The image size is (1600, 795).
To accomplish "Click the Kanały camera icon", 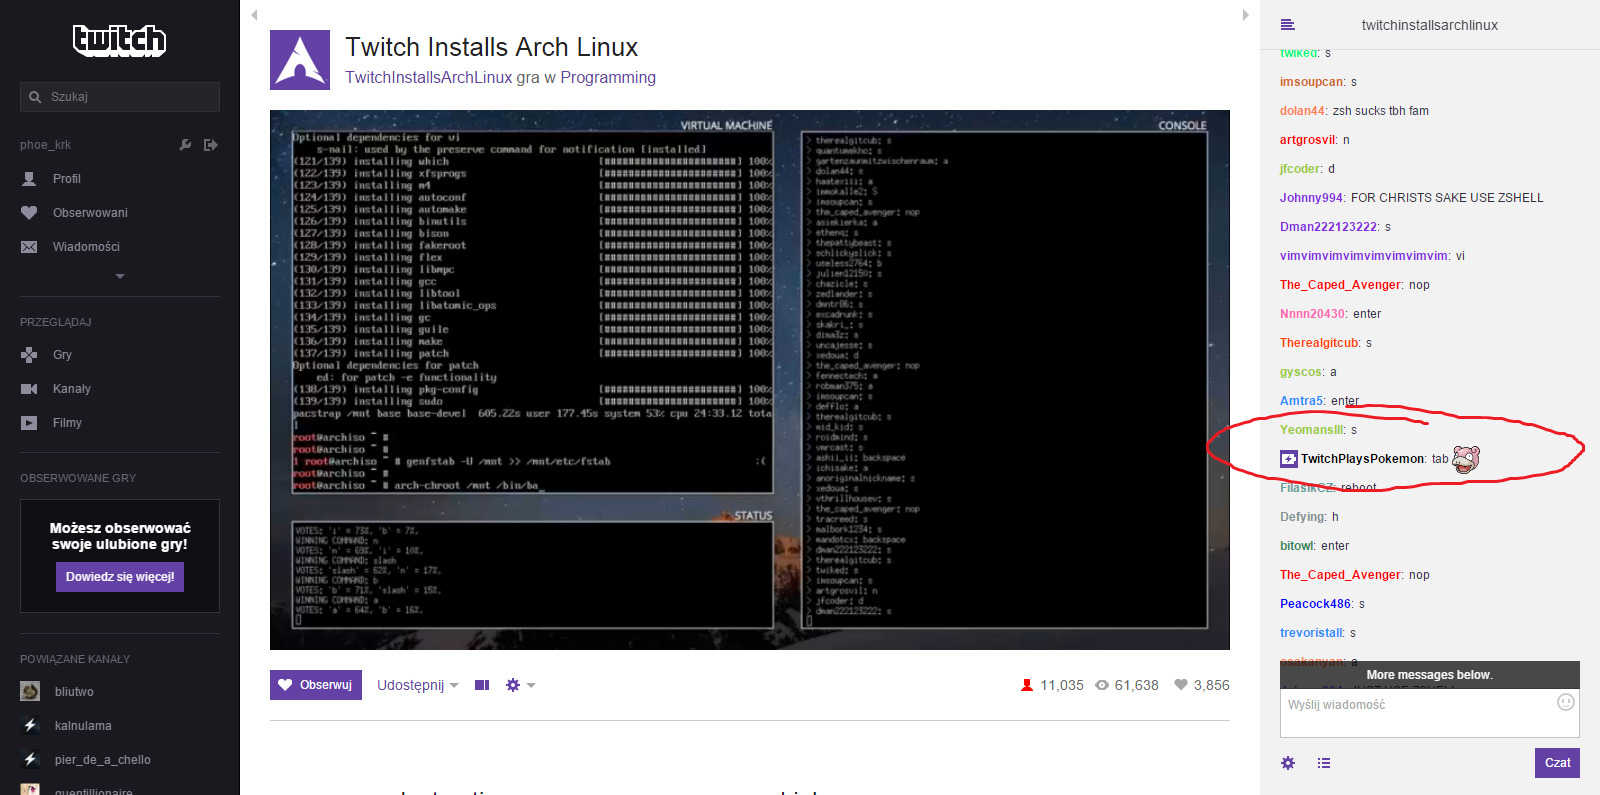I will click(x=29, y=389).
